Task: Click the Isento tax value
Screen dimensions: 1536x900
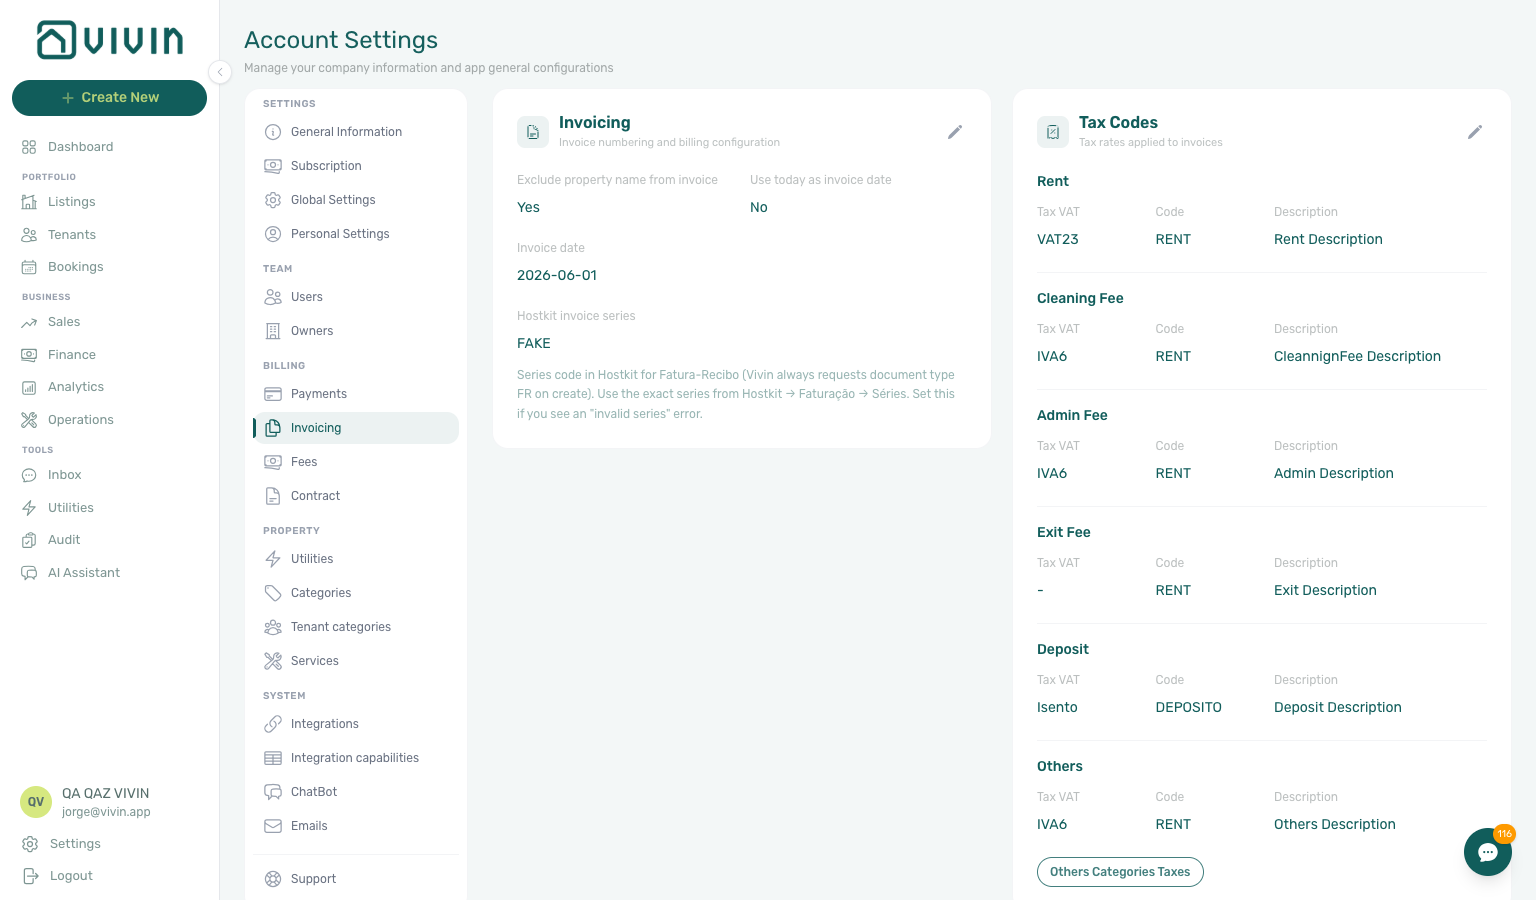Action: [x=1057, y=708]
